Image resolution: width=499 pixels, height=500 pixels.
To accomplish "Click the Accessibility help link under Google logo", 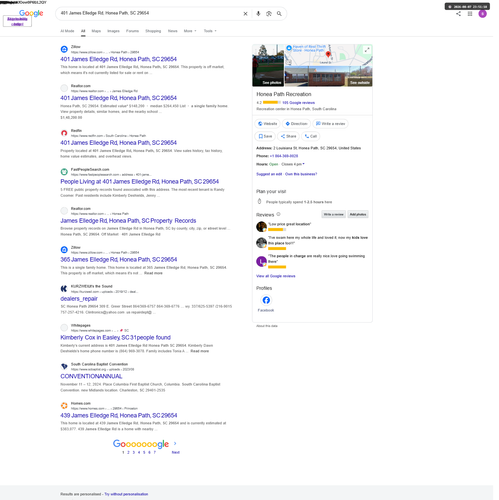I will click(17, 21).
